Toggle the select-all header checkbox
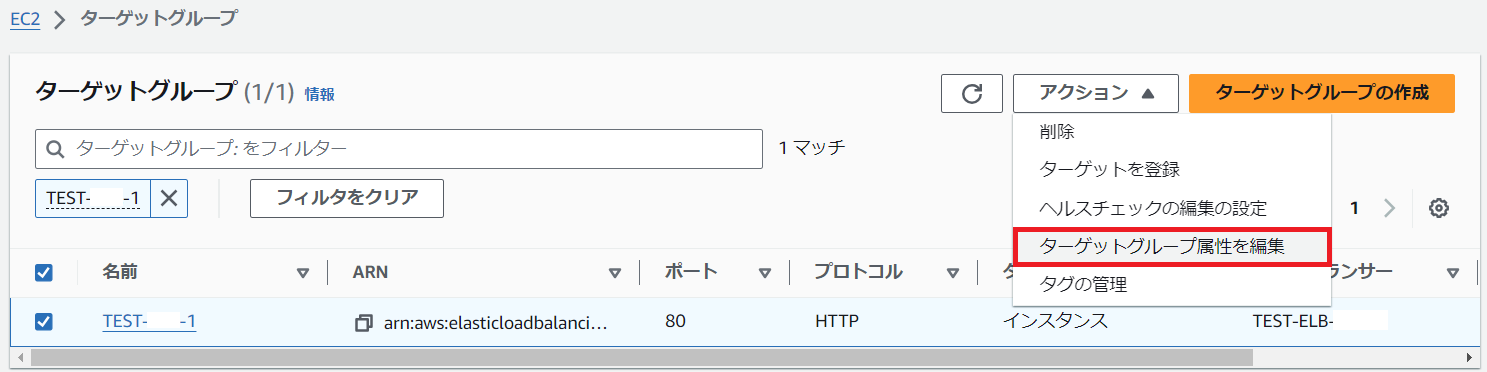Viewport: 1487px width, 372px height. (x=44, y=272)
